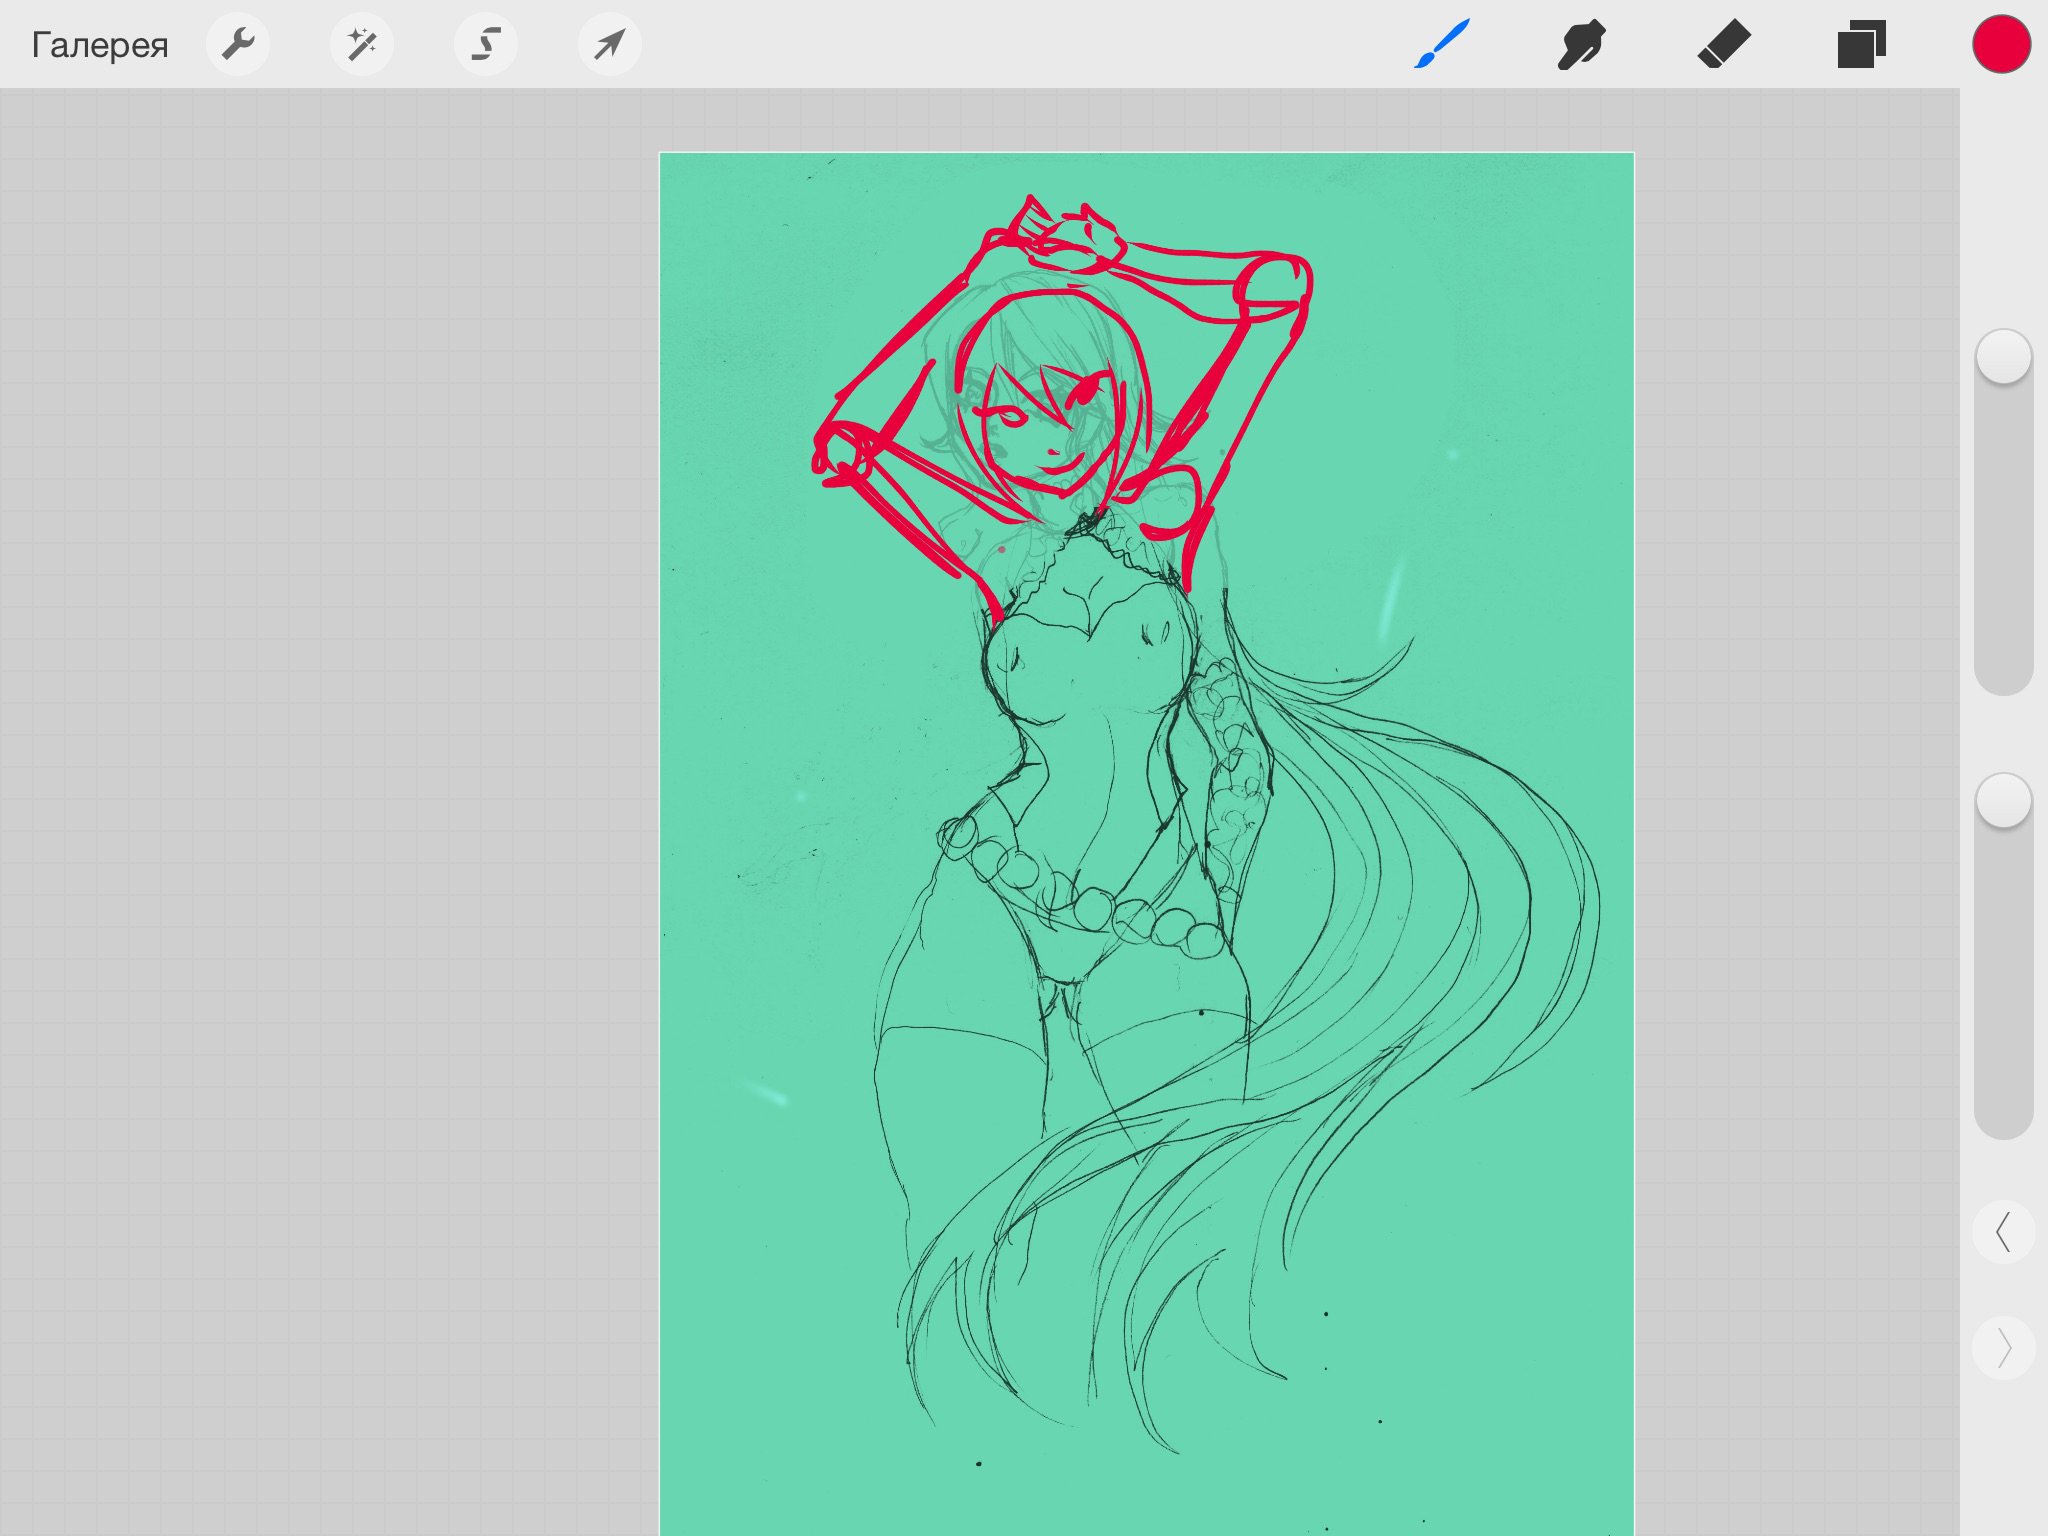
Task: Select the Smudge finger tool
Action: pos(1582,44)
